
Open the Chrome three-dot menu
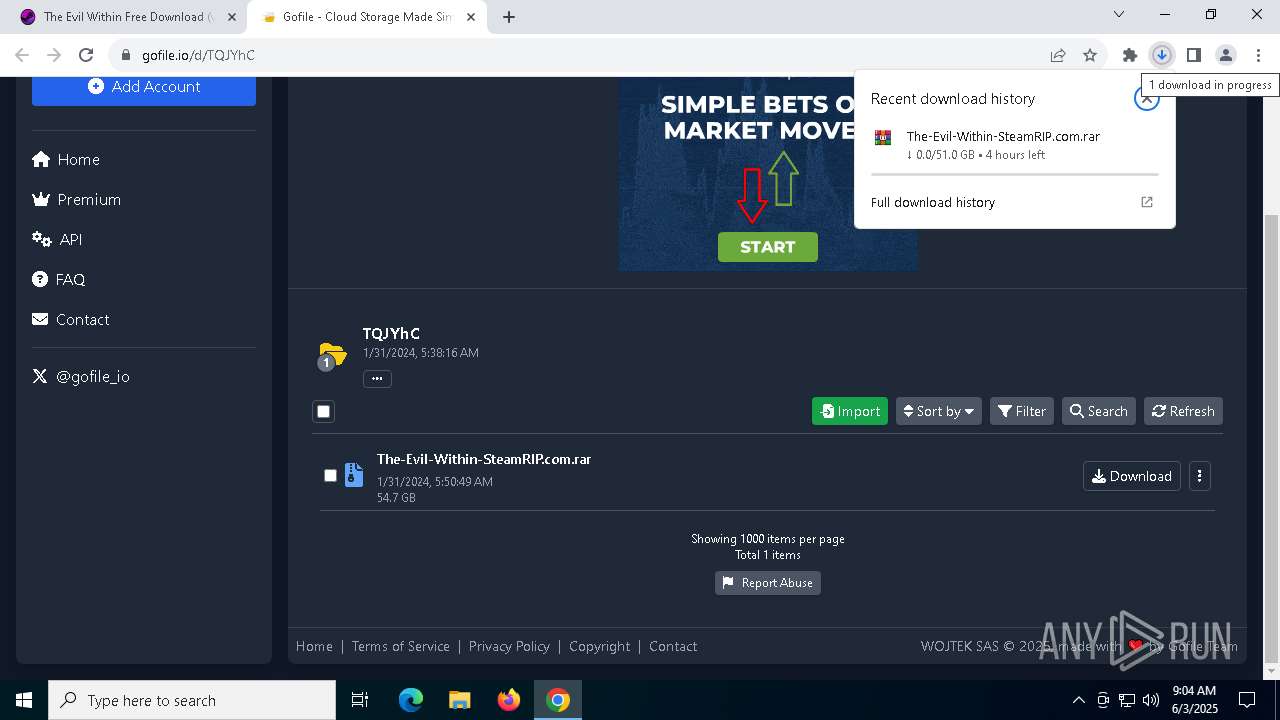point(1258,55)
